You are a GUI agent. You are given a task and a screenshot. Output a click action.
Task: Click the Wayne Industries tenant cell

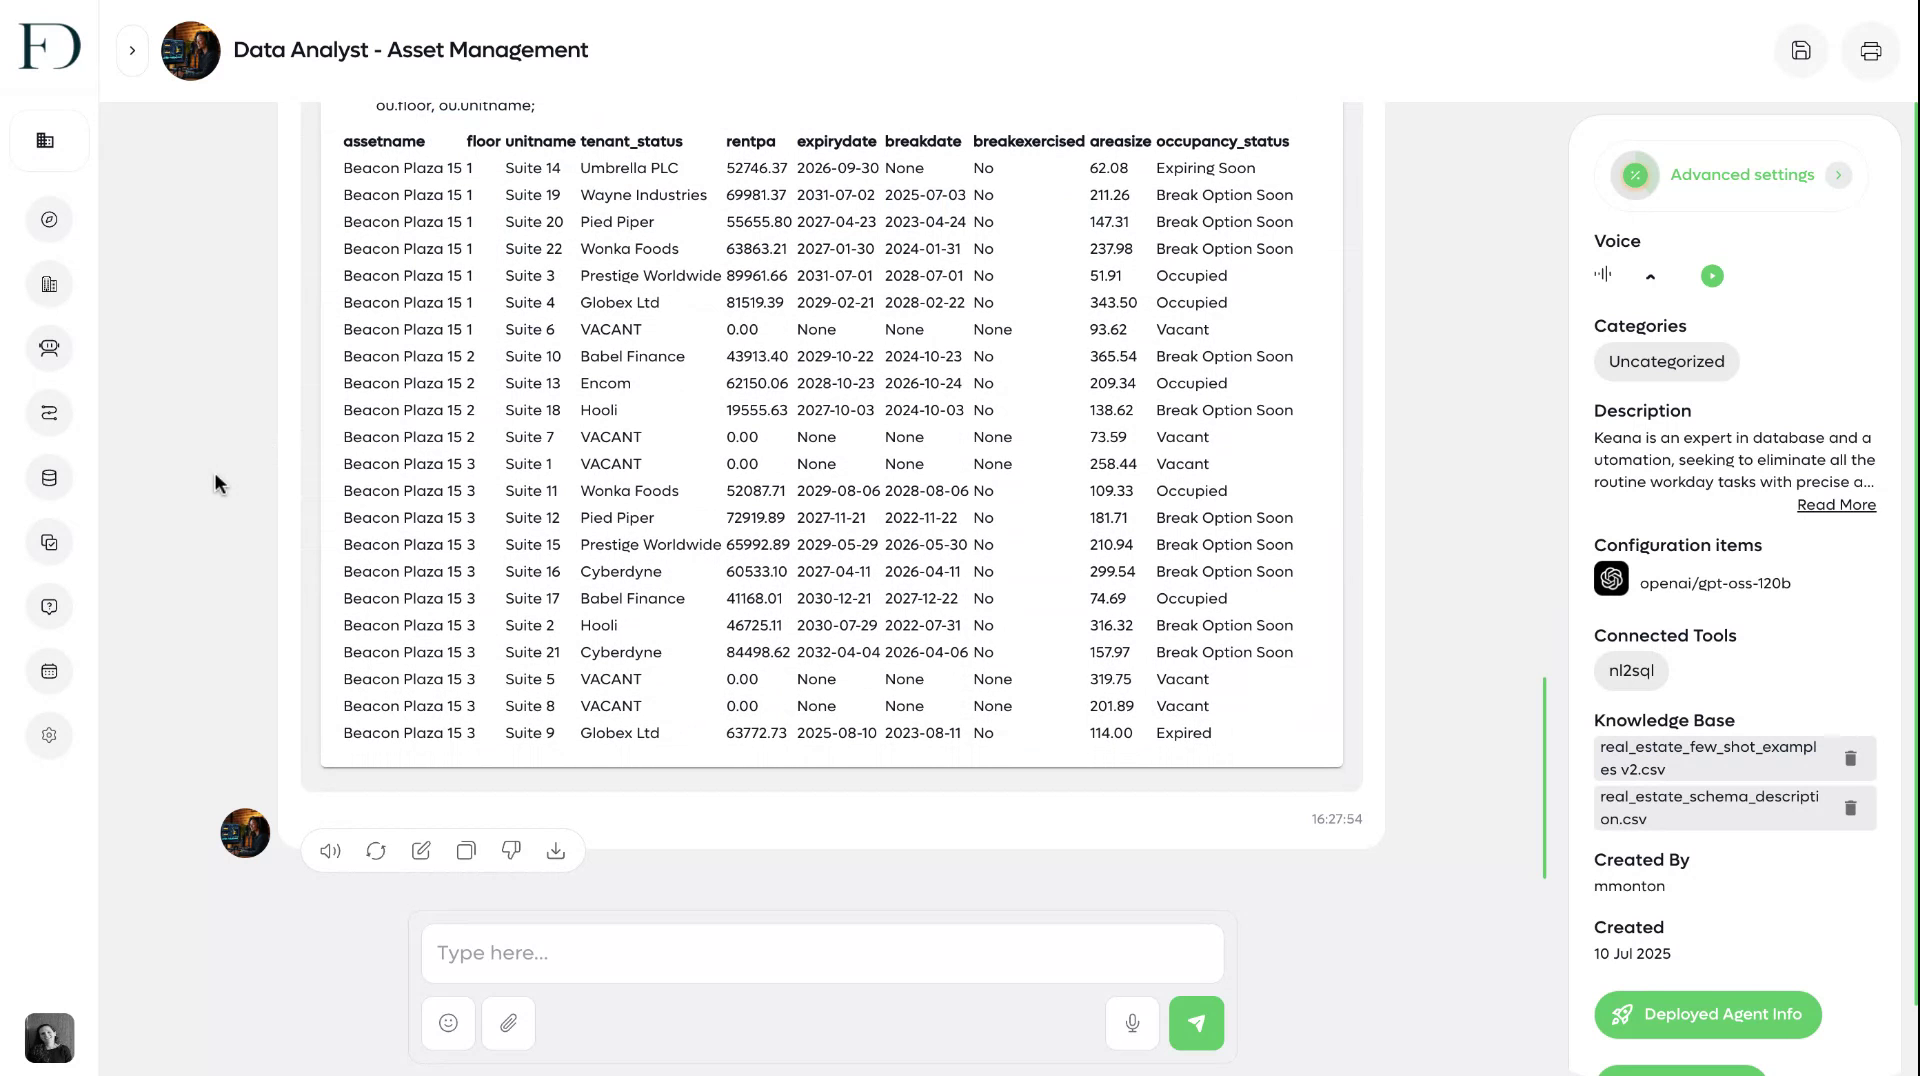(643, 196)
